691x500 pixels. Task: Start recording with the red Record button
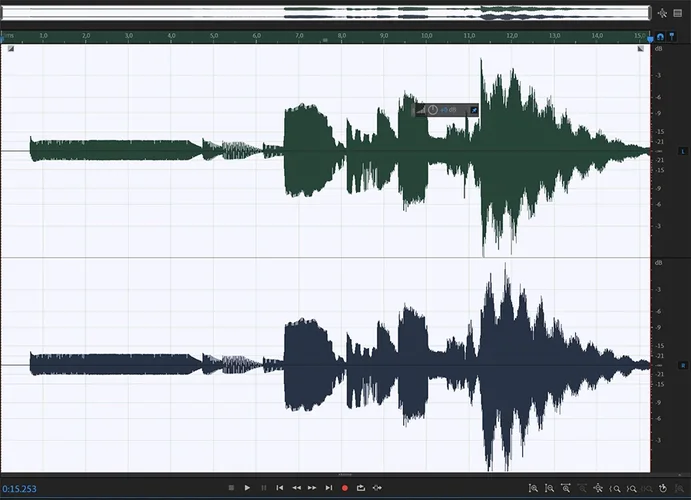pos(345,488)
